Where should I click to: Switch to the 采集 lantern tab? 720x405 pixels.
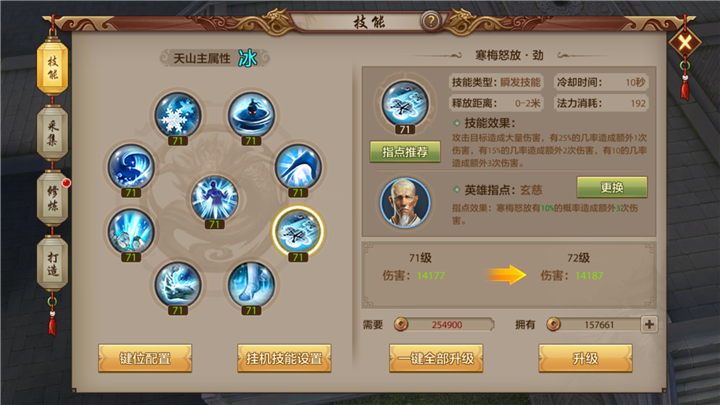click(x=52, y=133)
